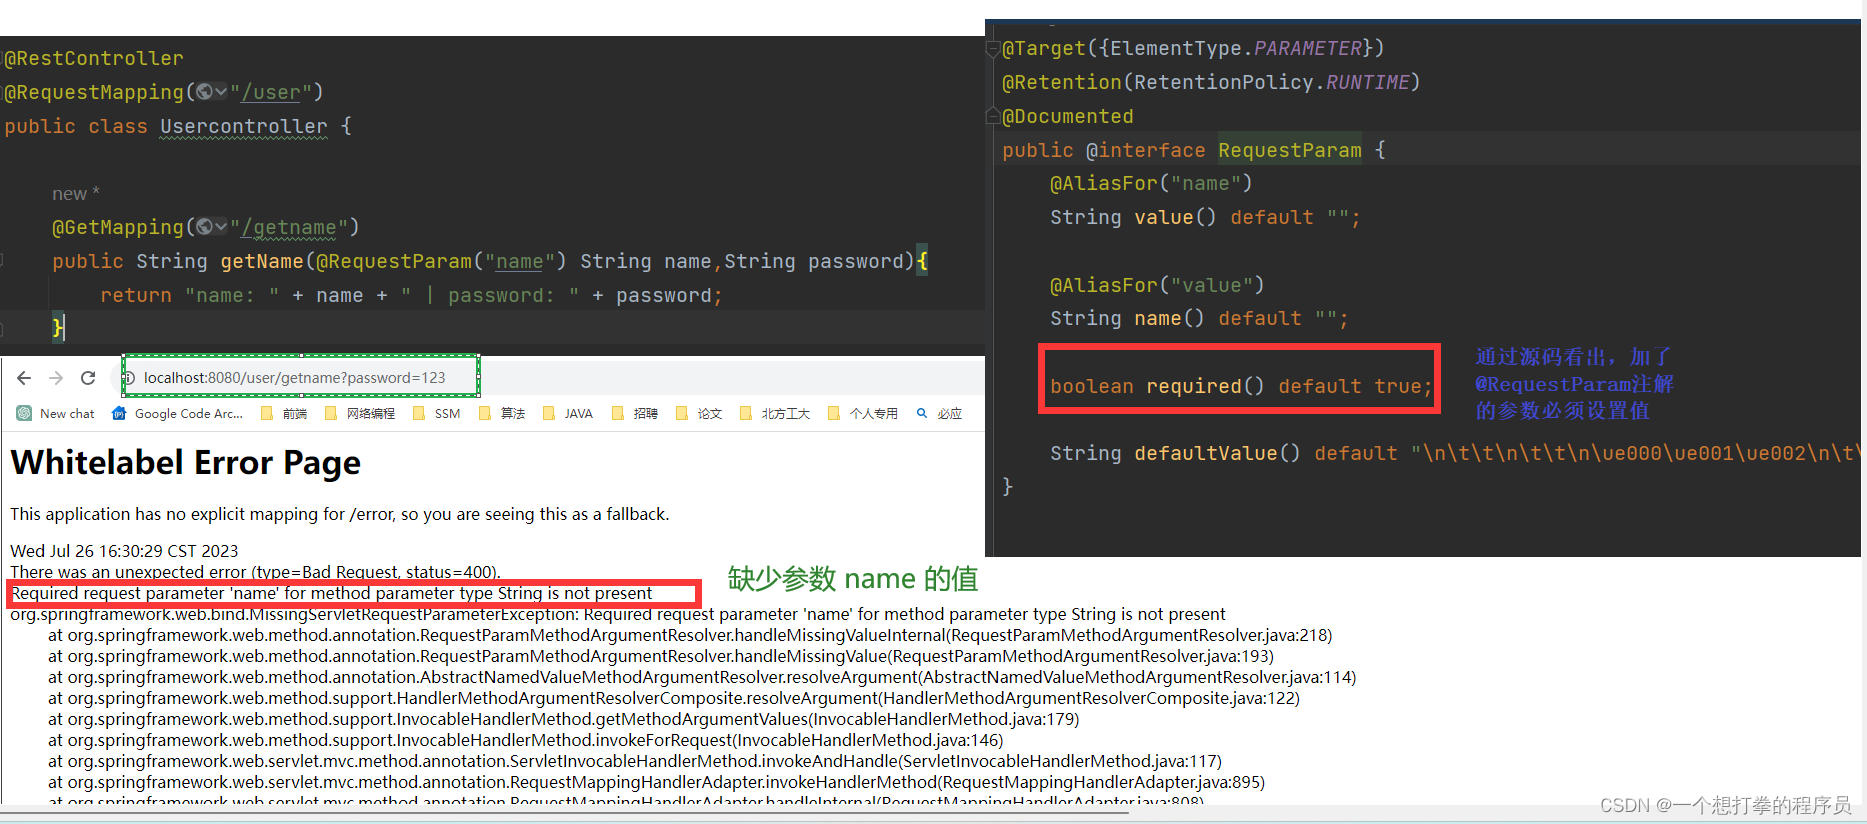This screenshot has height=824, width=1867.
Task: Click the Whitelabel Error Page heading
Action: [186, 463]
